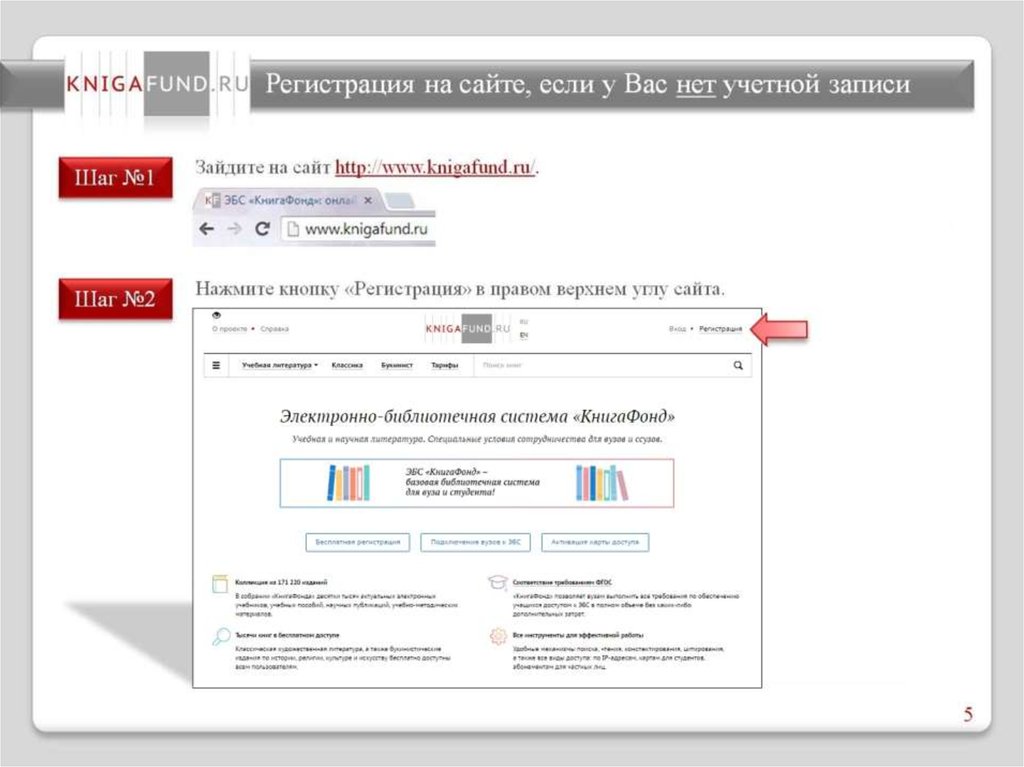Image resolution: width=1024 pixels, height=767 pixels.
Task: Click the book collection icon
Action: 220,583
